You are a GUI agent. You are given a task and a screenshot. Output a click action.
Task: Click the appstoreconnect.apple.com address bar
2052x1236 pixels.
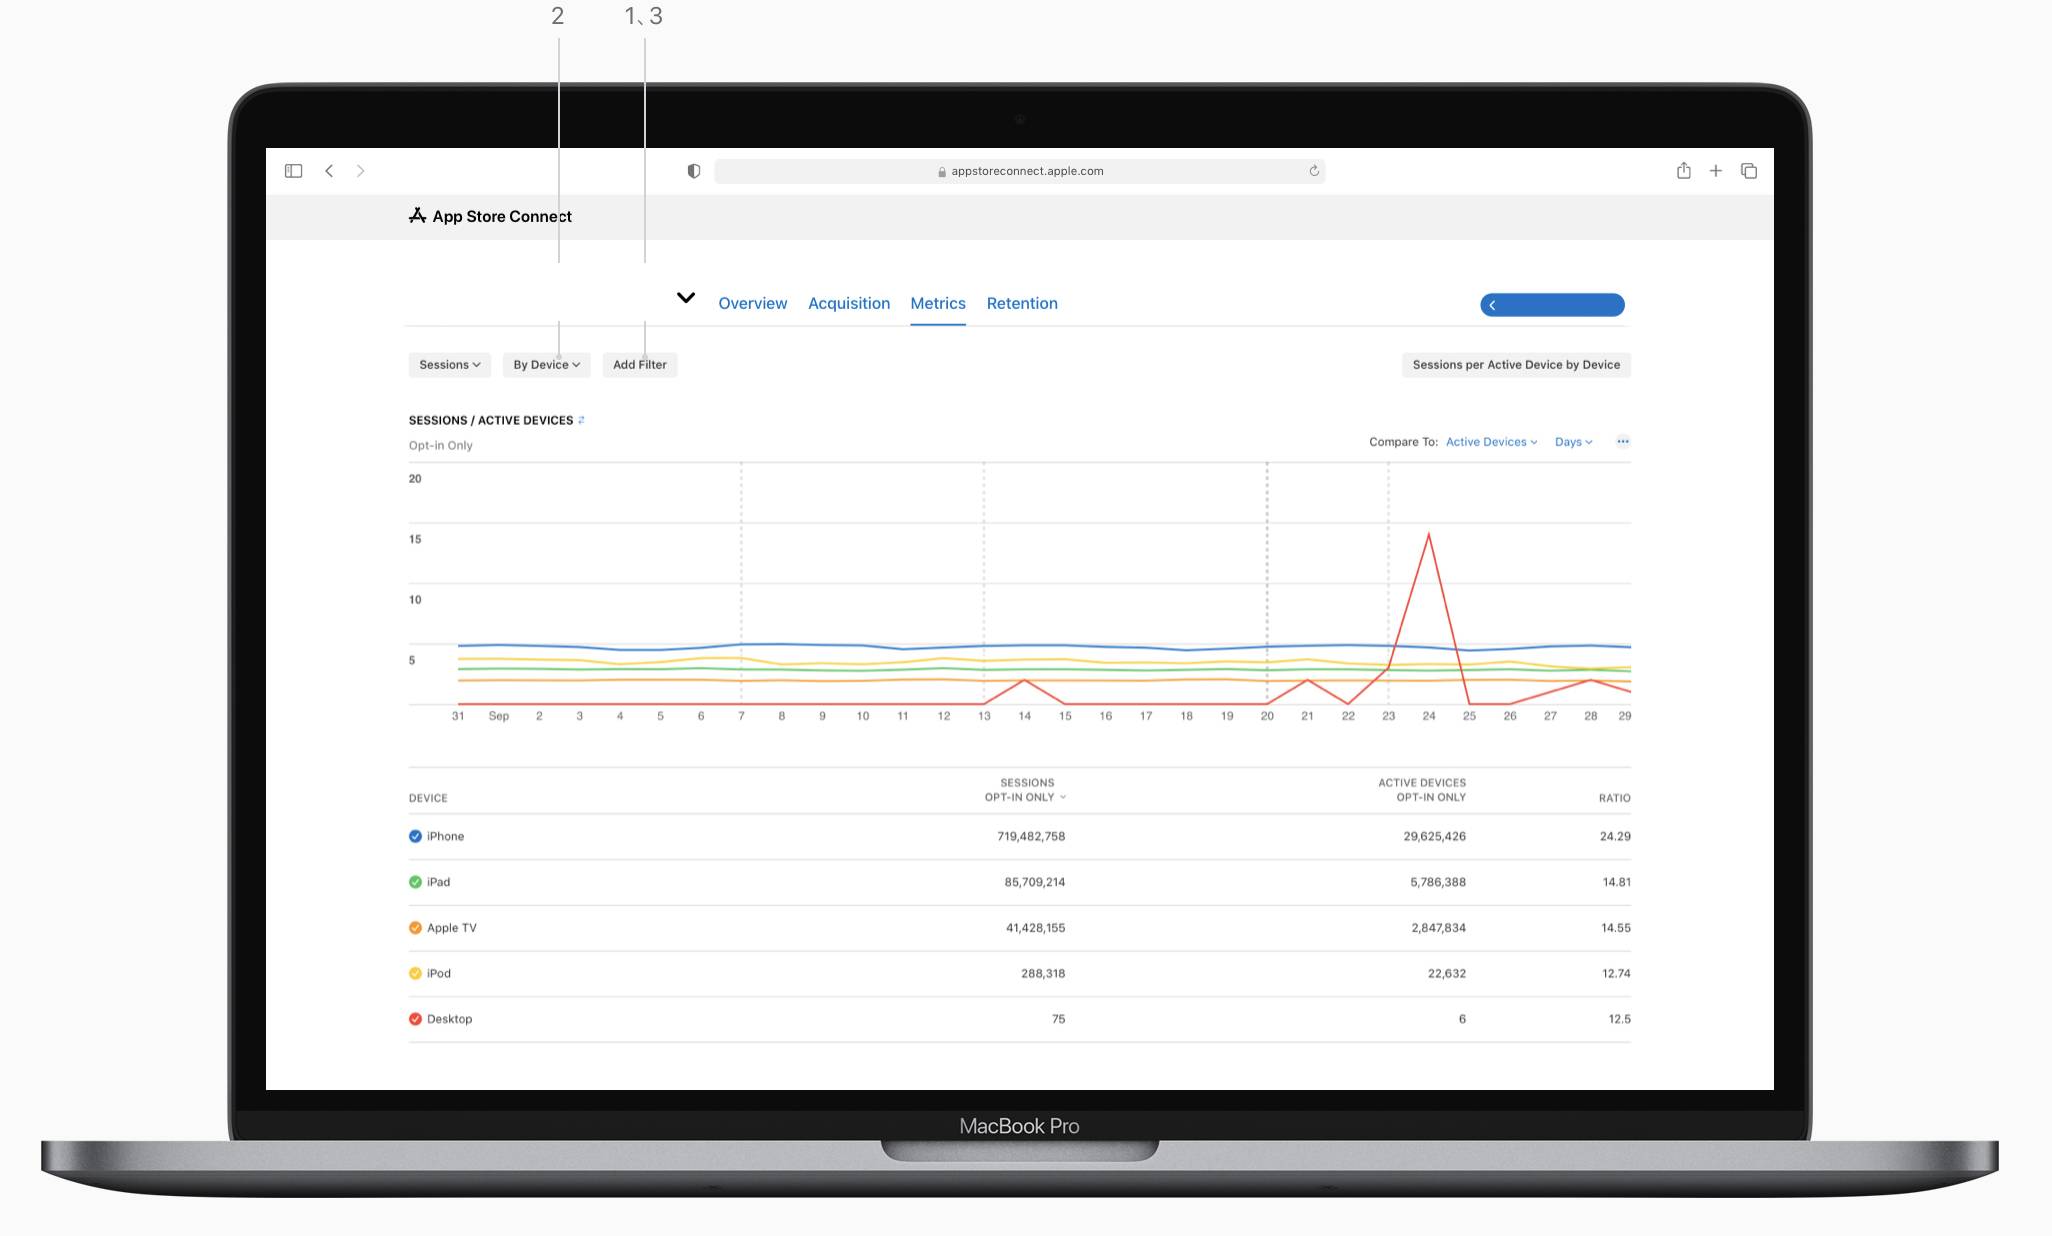pyautogui.click(x=1020, y=171)
